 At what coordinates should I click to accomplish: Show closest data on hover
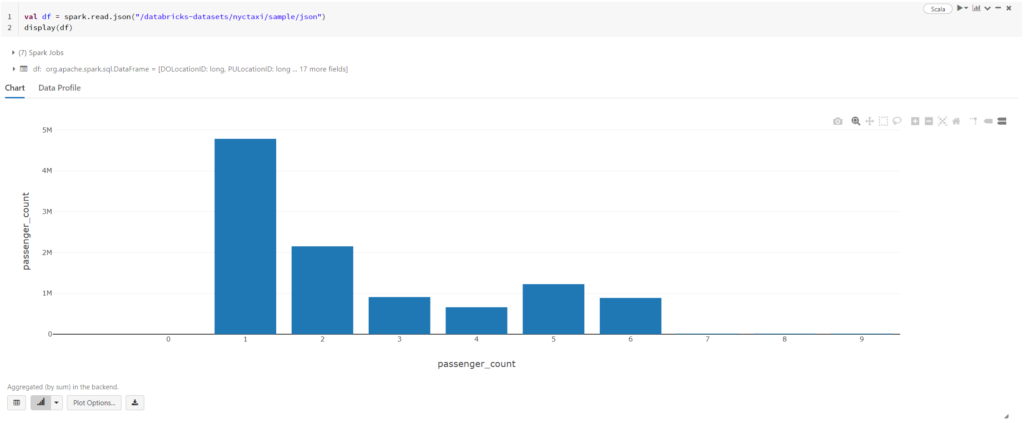click(988, 121)
